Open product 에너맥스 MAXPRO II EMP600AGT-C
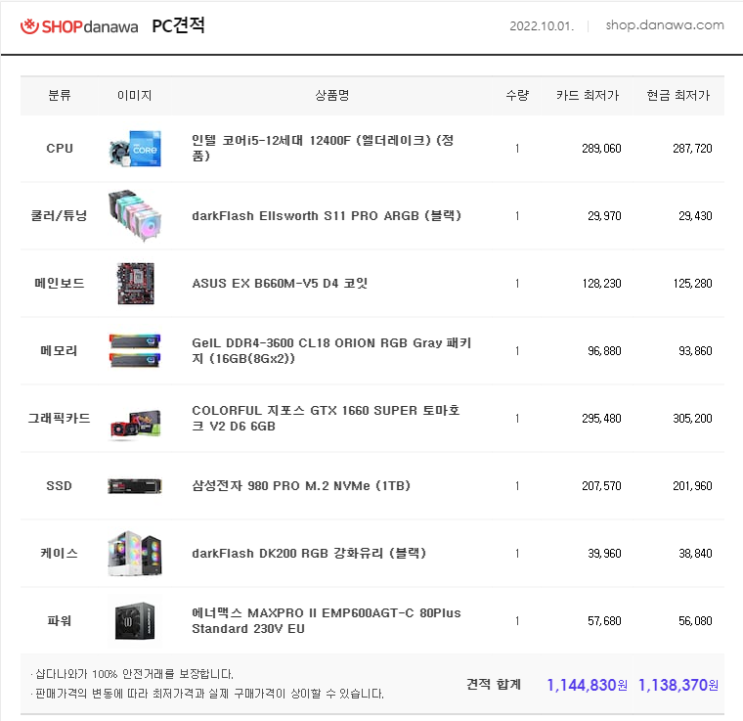This screenshot has width=743, height=721. coord(326,621)
